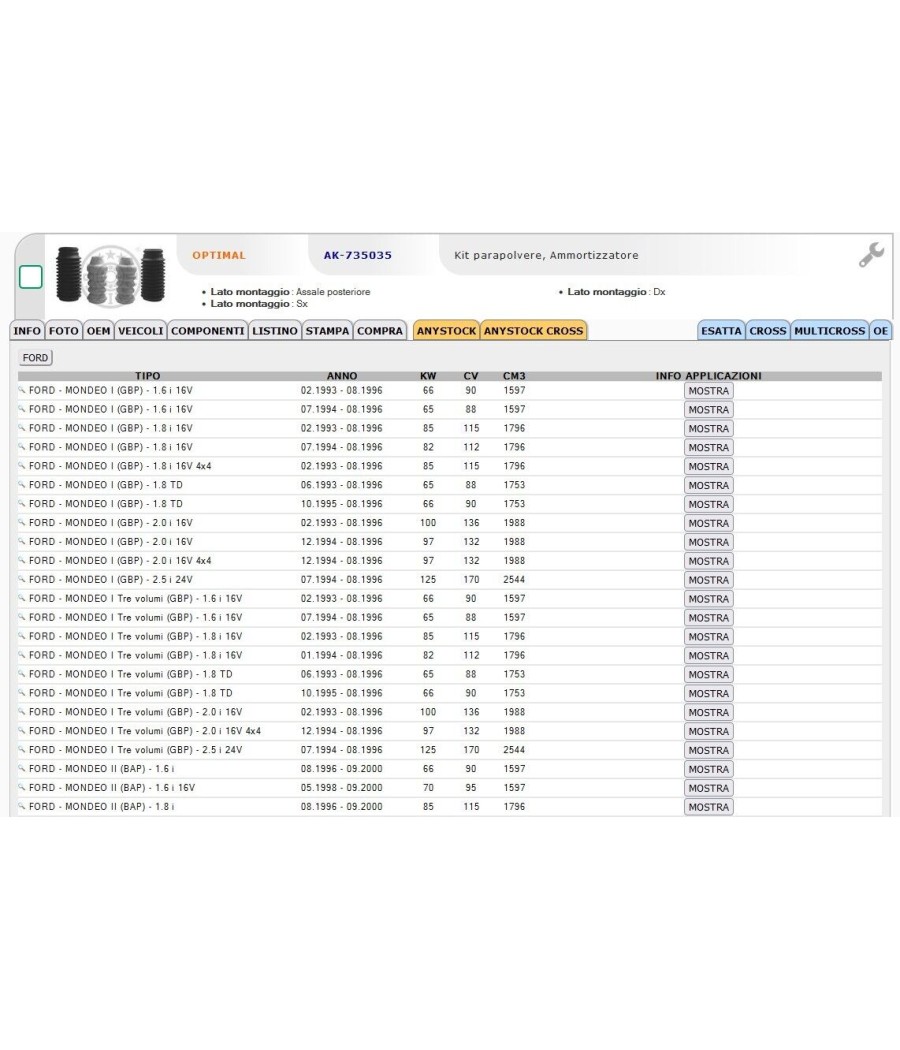Click magnifier icon for Mondeo II (BAP) 1.8 i
This screenshot has width=900, height=1050.
21,806
